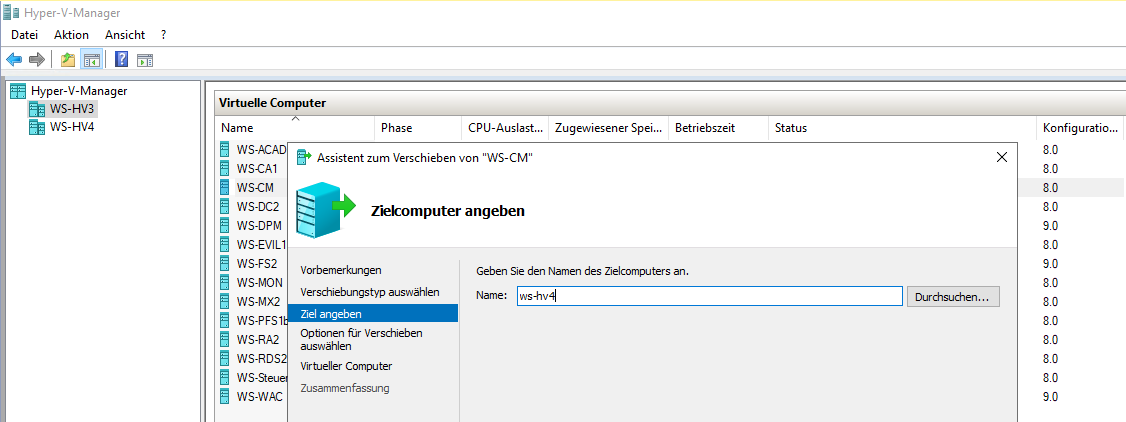This screenshot has height=422, width=1126.
Task: Click the WS-HV4 server icon in tree
Action: coord(37,127)
